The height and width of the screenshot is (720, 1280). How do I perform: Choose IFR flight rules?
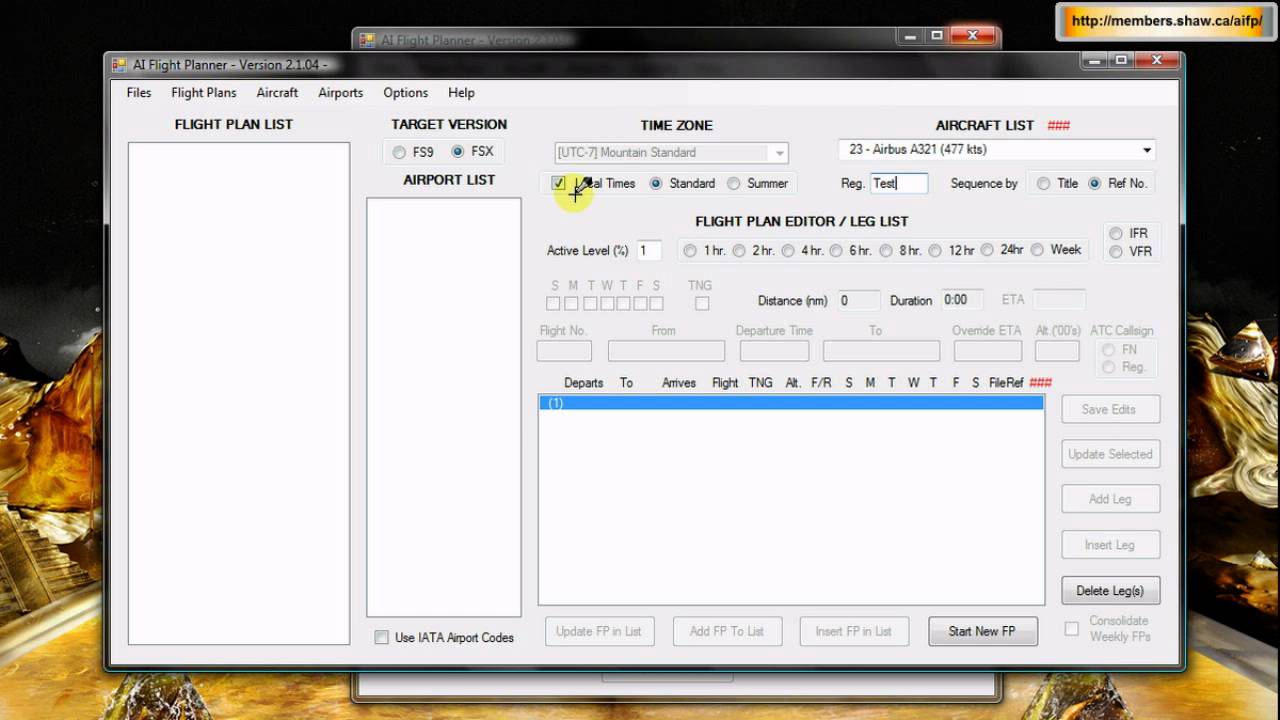pos(1116,234)
